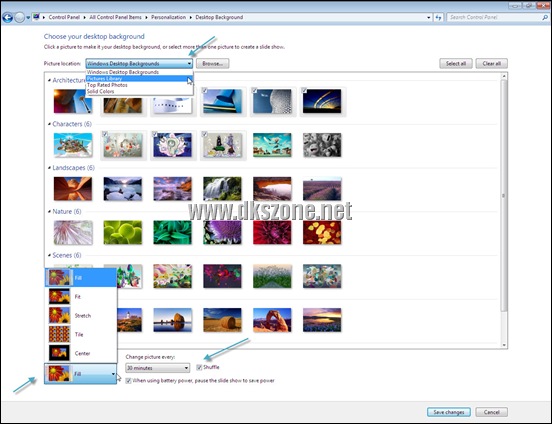Choose Tile picture position option
This screenshot has width=552, height=424.
[81, 334]
